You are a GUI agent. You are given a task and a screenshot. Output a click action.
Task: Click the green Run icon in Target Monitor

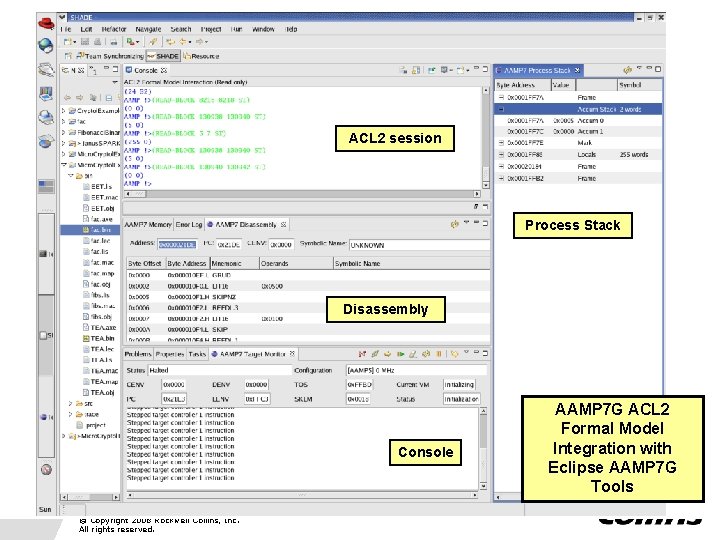click(401, 354)
